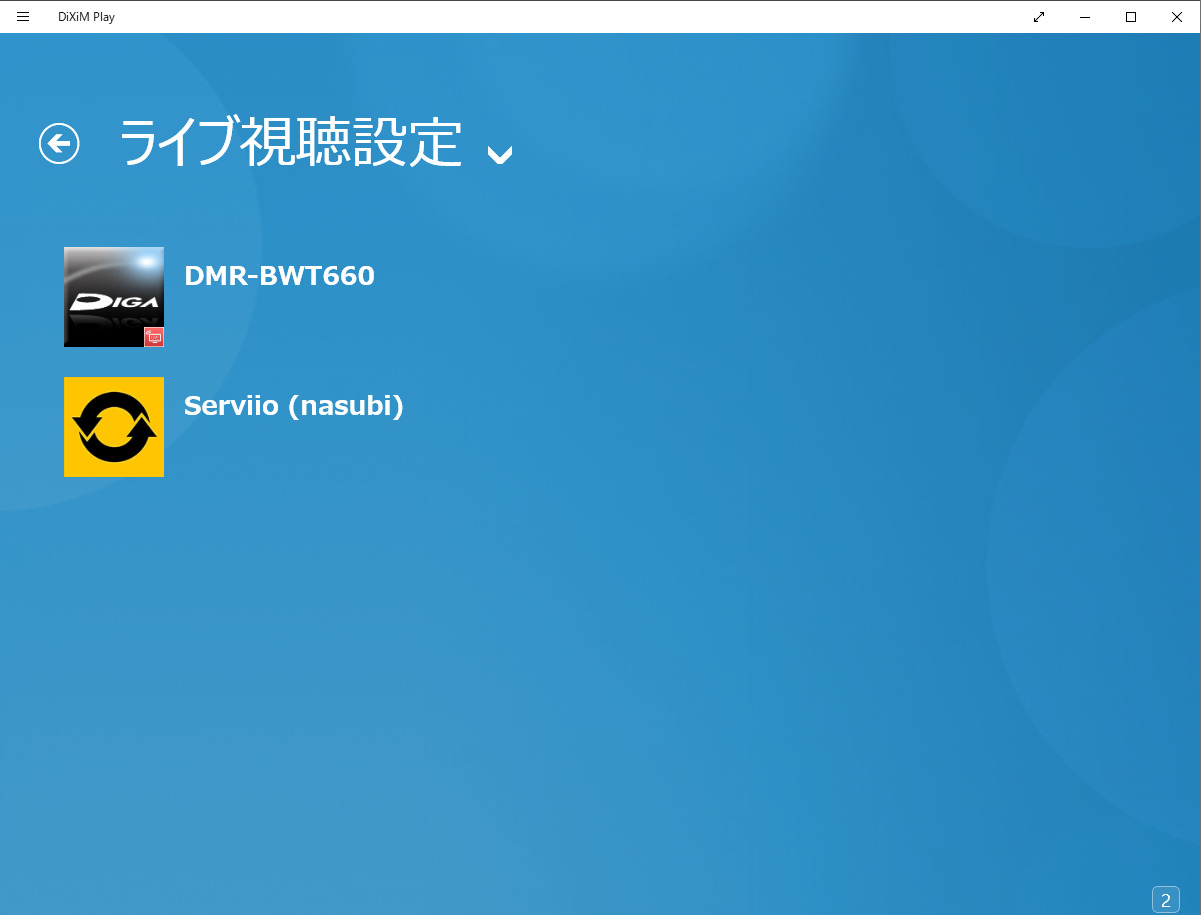Enter full screen via diagonal arrows icon
Image resolution: width=1201 pixels, height=915 pixels.
1039,16
